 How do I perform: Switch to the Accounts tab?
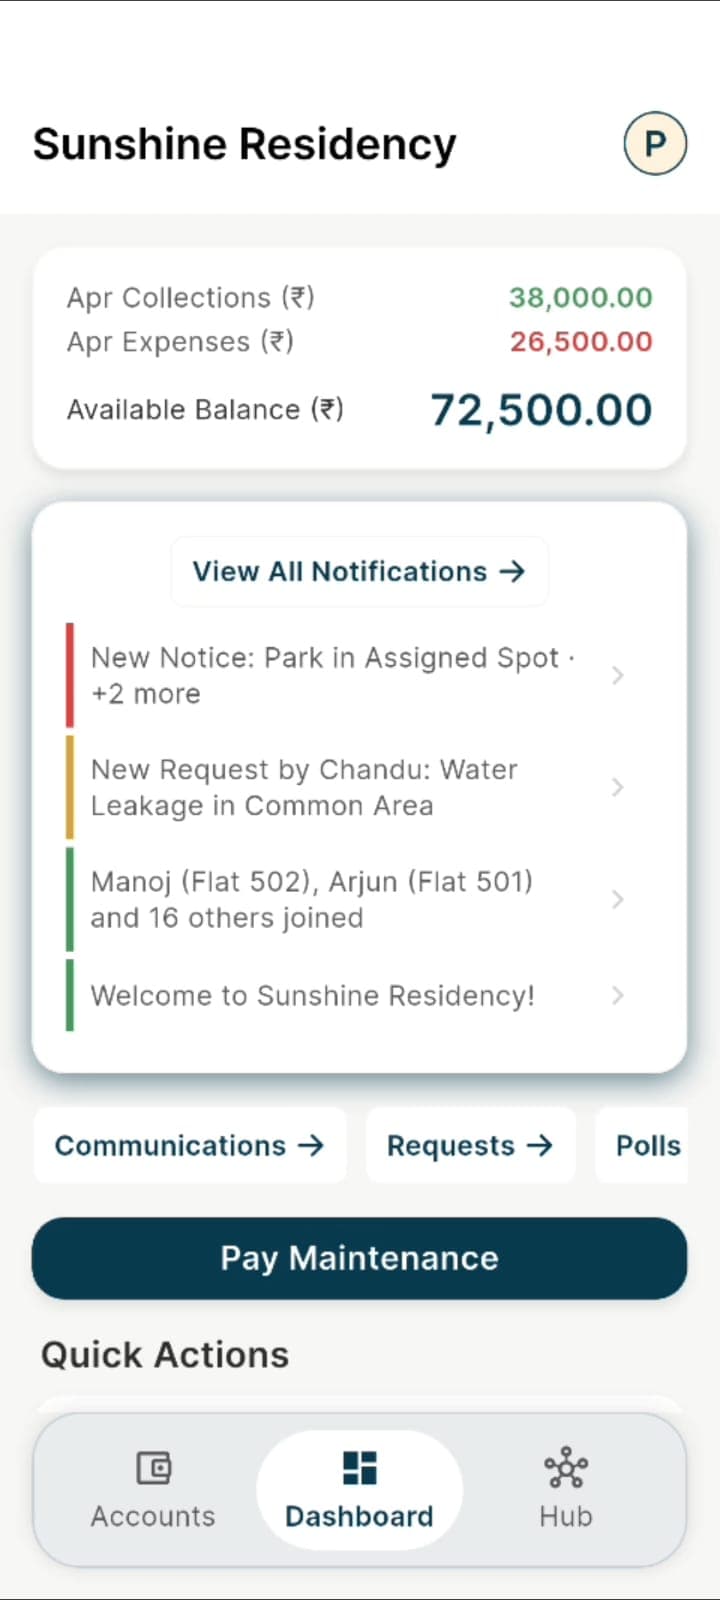tap(153, 1490)
